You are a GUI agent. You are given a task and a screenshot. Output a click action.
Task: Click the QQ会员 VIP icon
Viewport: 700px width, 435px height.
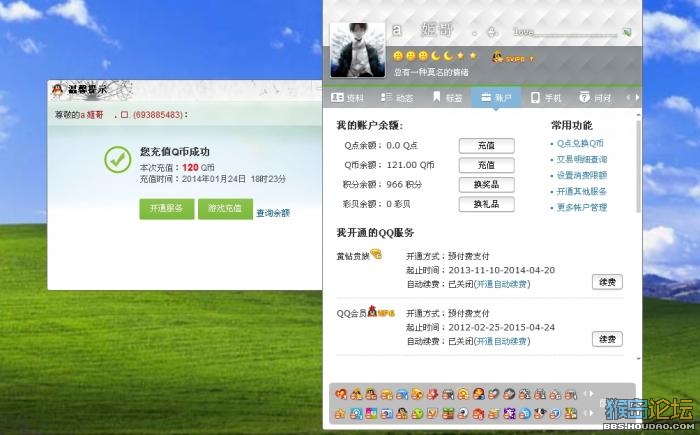pos(381,312)
